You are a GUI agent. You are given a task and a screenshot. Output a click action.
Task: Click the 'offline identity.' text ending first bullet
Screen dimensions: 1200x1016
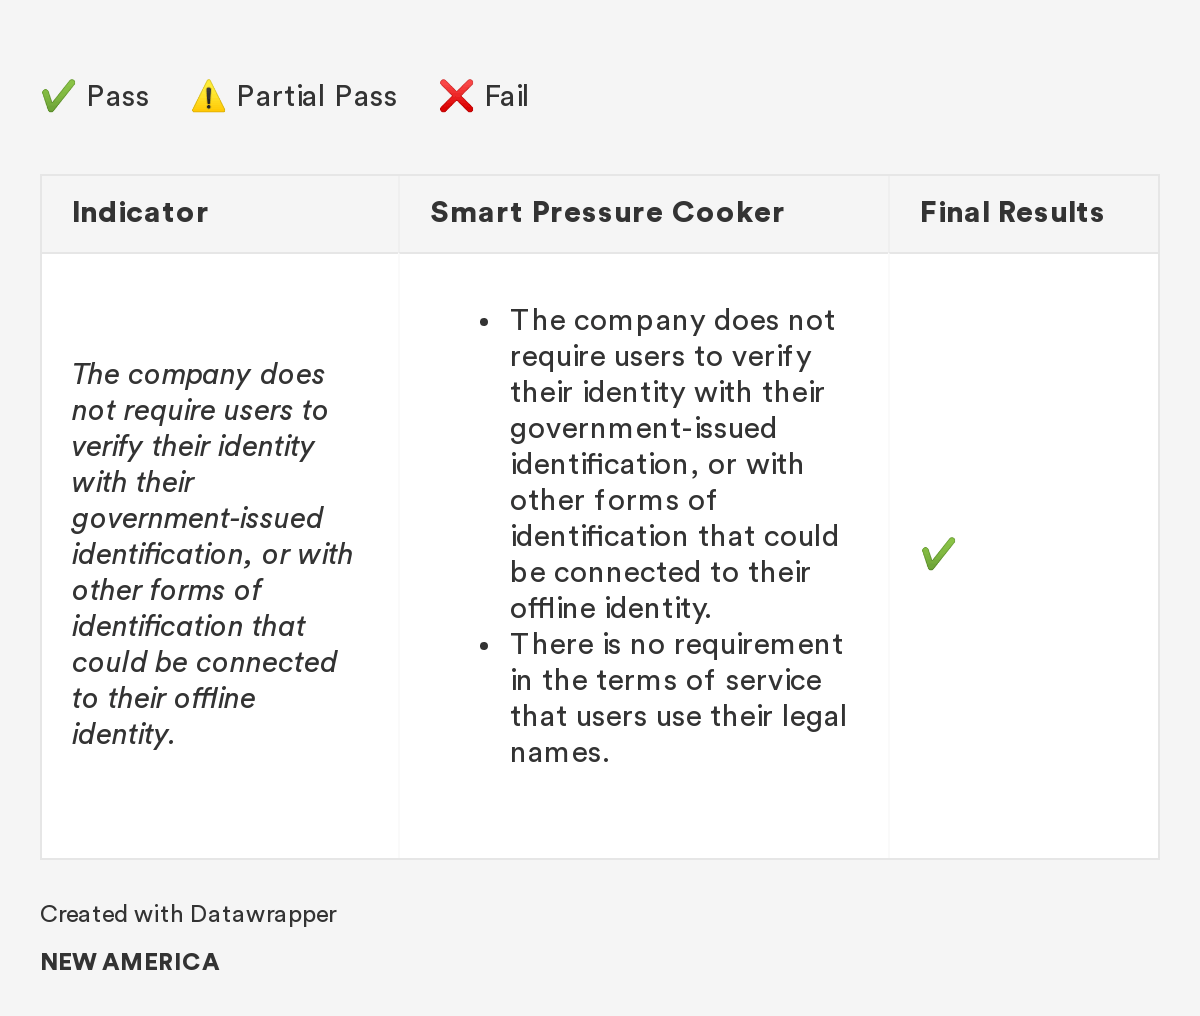click(x=611, y=608)
